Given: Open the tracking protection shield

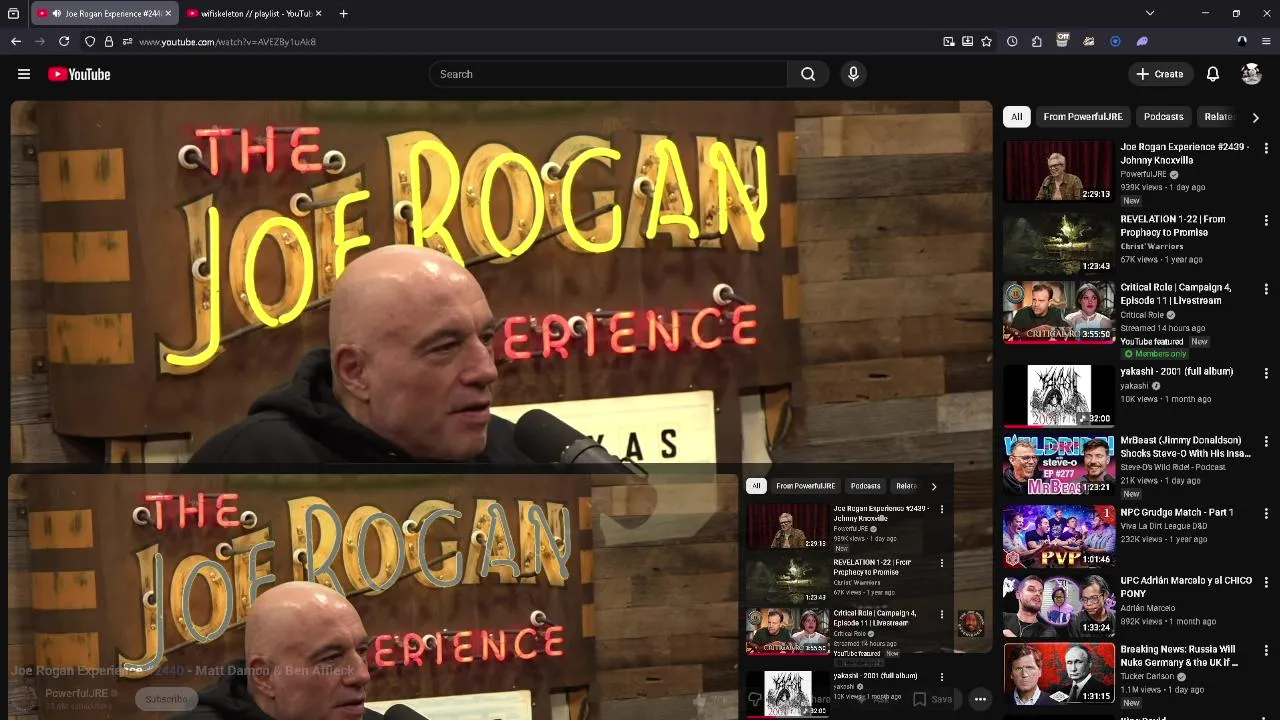Looking at the screenshot, I should (90, 41).
